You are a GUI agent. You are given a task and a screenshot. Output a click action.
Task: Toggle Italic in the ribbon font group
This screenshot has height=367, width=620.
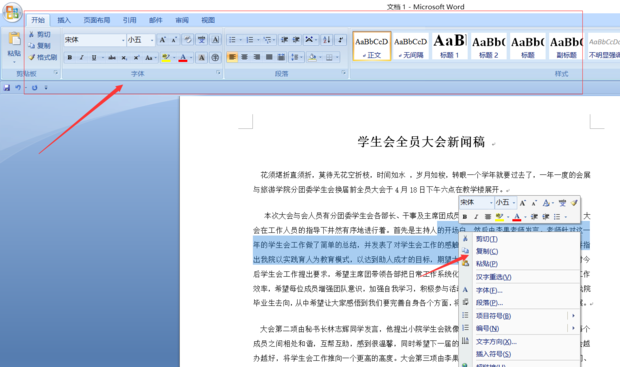click(x=81, y=58)
